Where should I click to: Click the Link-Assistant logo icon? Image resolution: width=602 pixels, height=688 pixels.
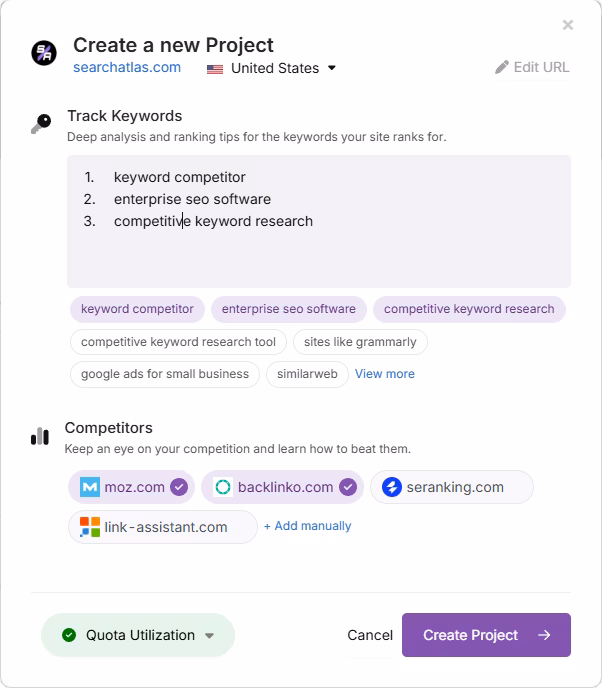pos(90,527)
